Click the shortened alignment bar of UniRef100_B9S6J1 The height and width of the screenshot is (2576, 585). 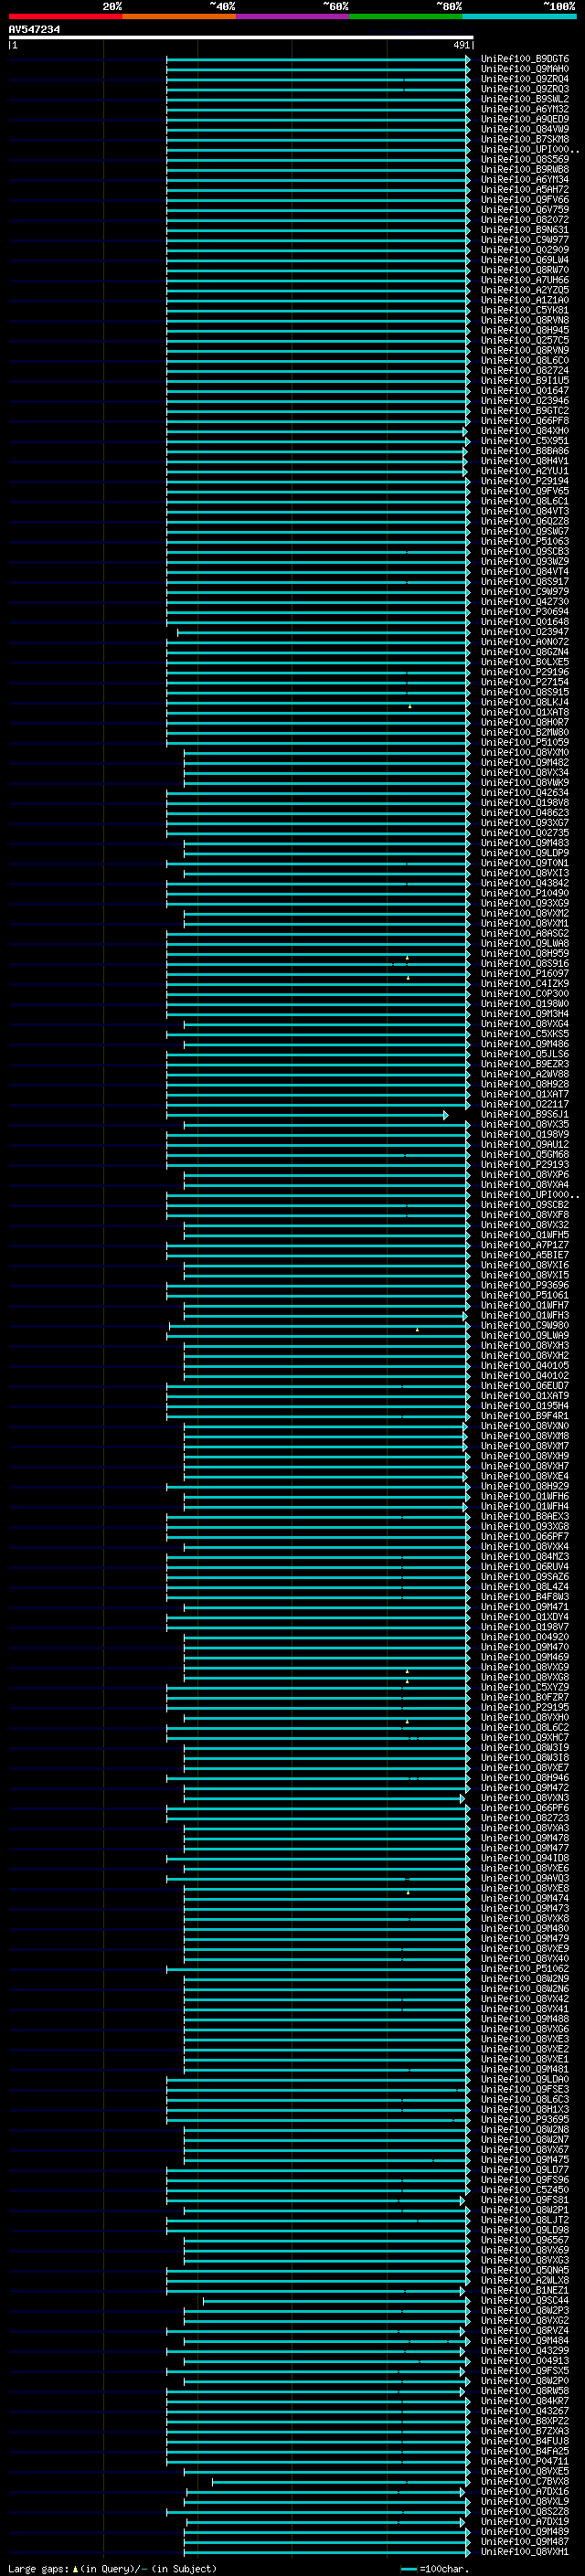tap(307, 1115)
